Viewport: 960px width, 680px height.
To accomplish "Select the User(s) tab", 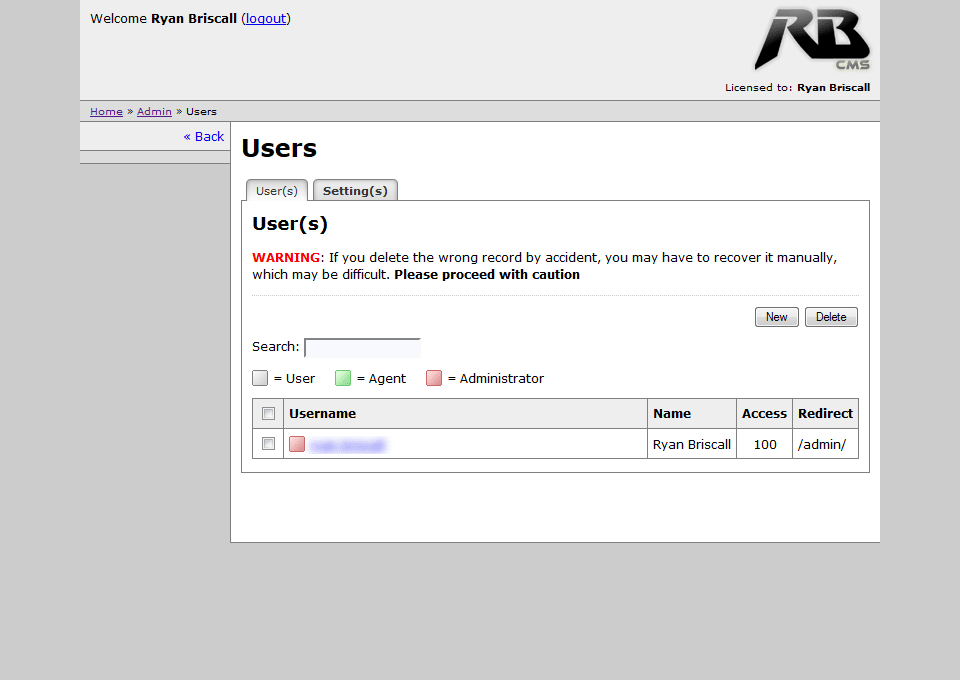I will click(277, 190).
